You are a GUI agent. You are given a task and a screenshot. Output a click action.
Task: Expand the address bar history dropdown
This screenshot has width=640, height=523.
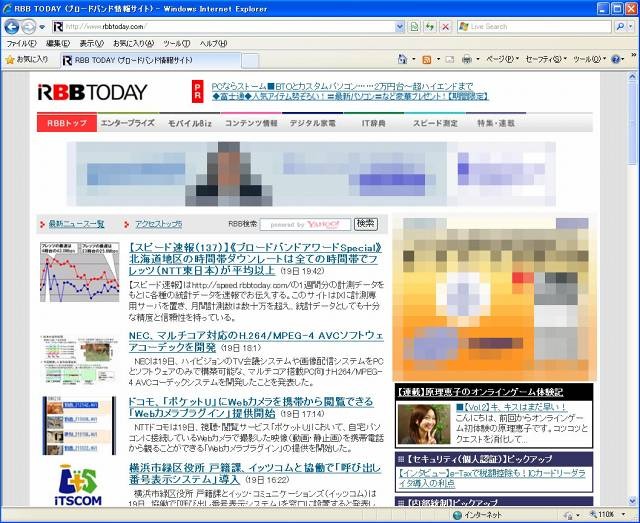pos(400,27)
